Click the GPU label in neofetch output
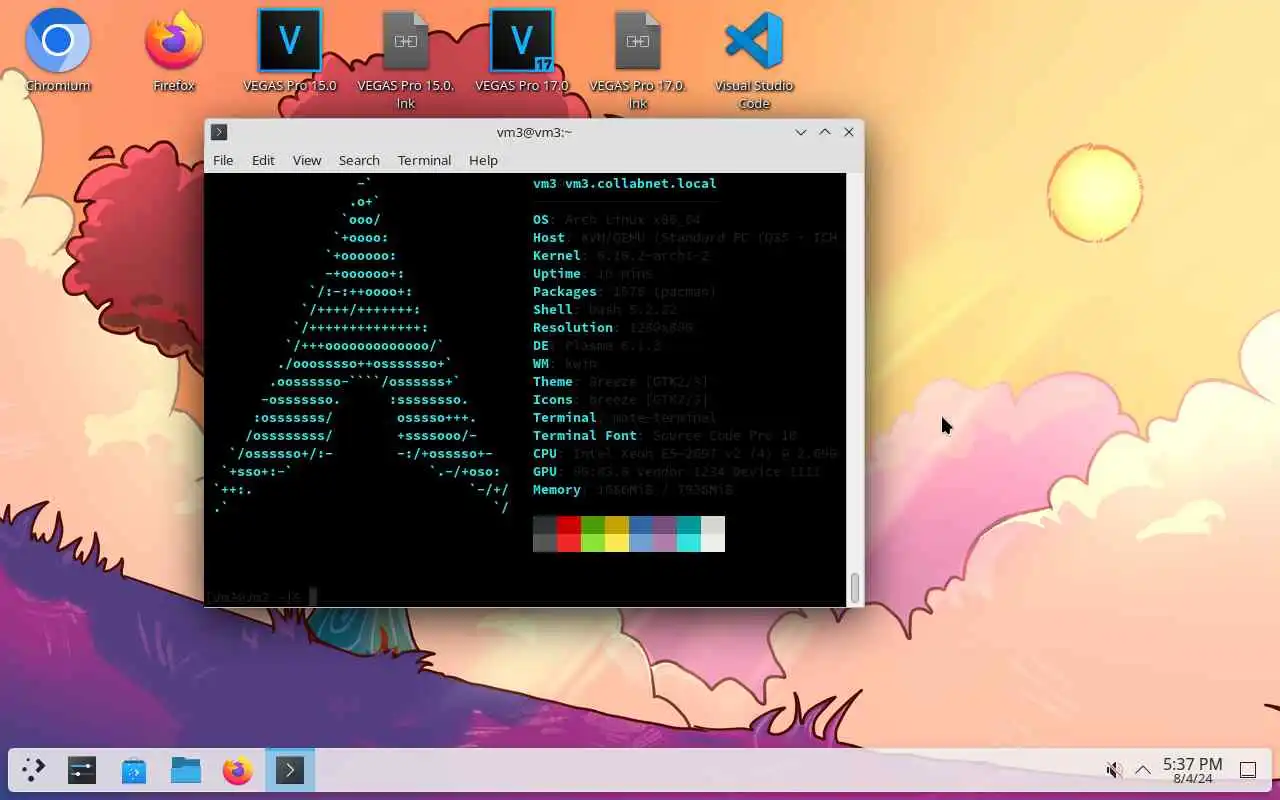The width and height of the screenshot is (1280, 800). coord(545,471)
